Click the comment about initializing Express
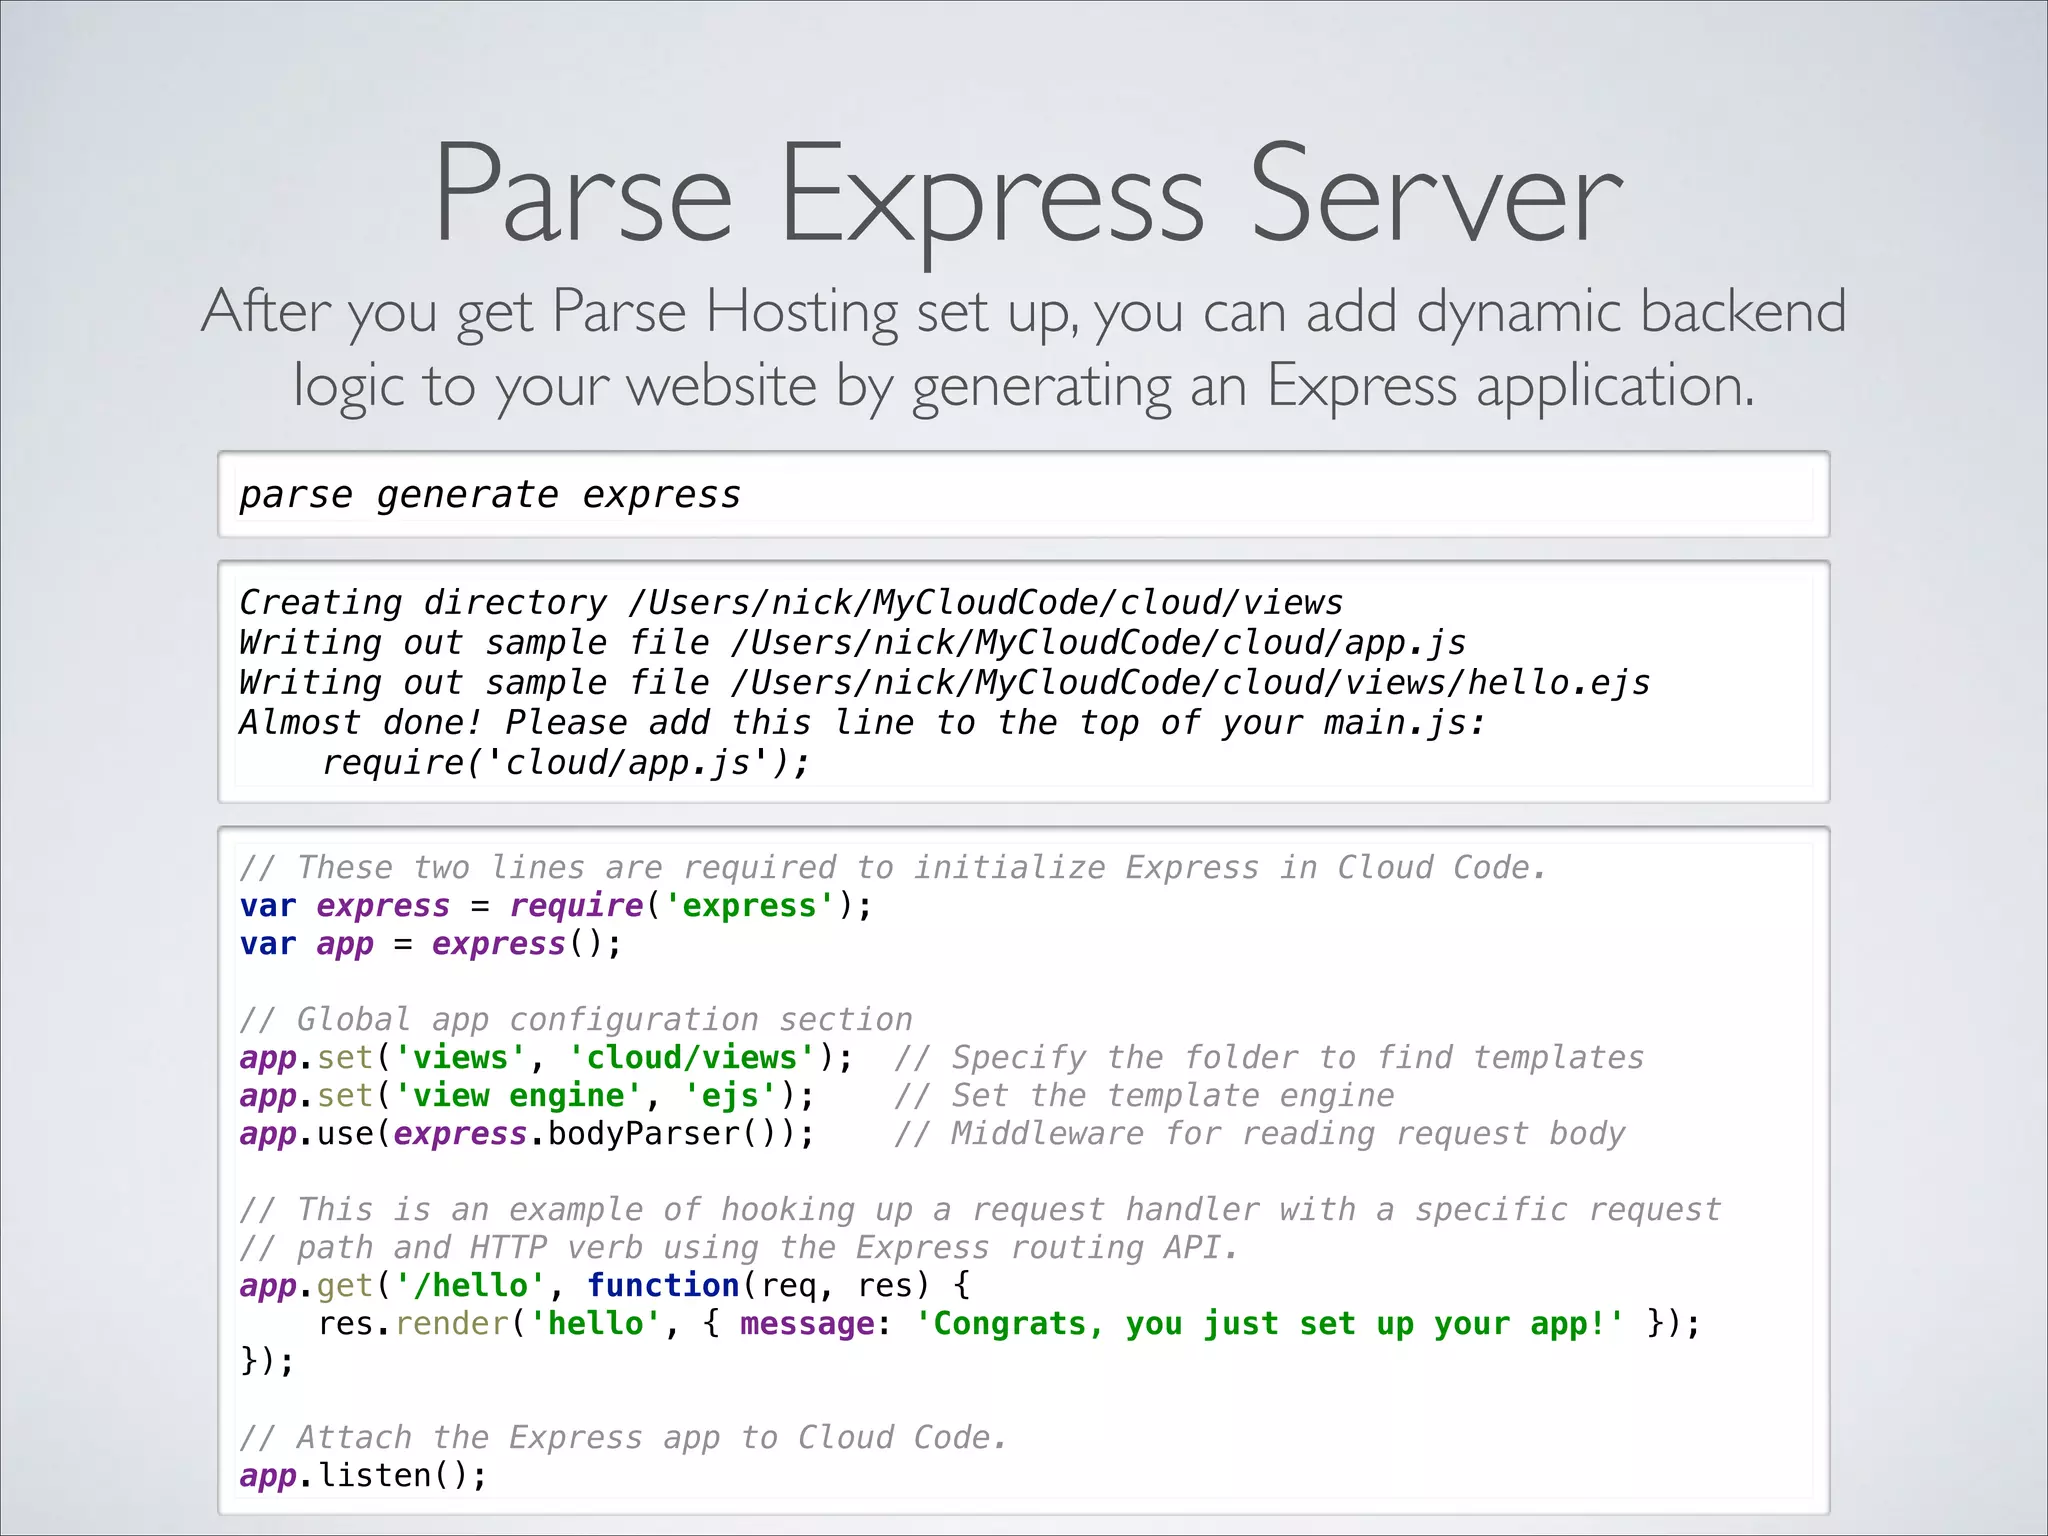 (x=893, y=867)
